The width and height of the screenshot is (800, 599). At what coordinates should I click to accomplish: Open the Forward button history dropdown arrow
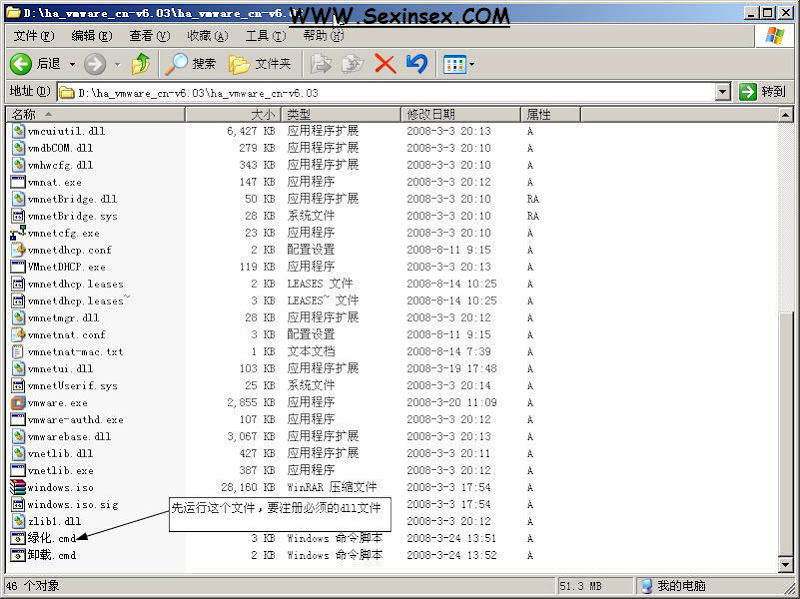[x=117, y=64]
